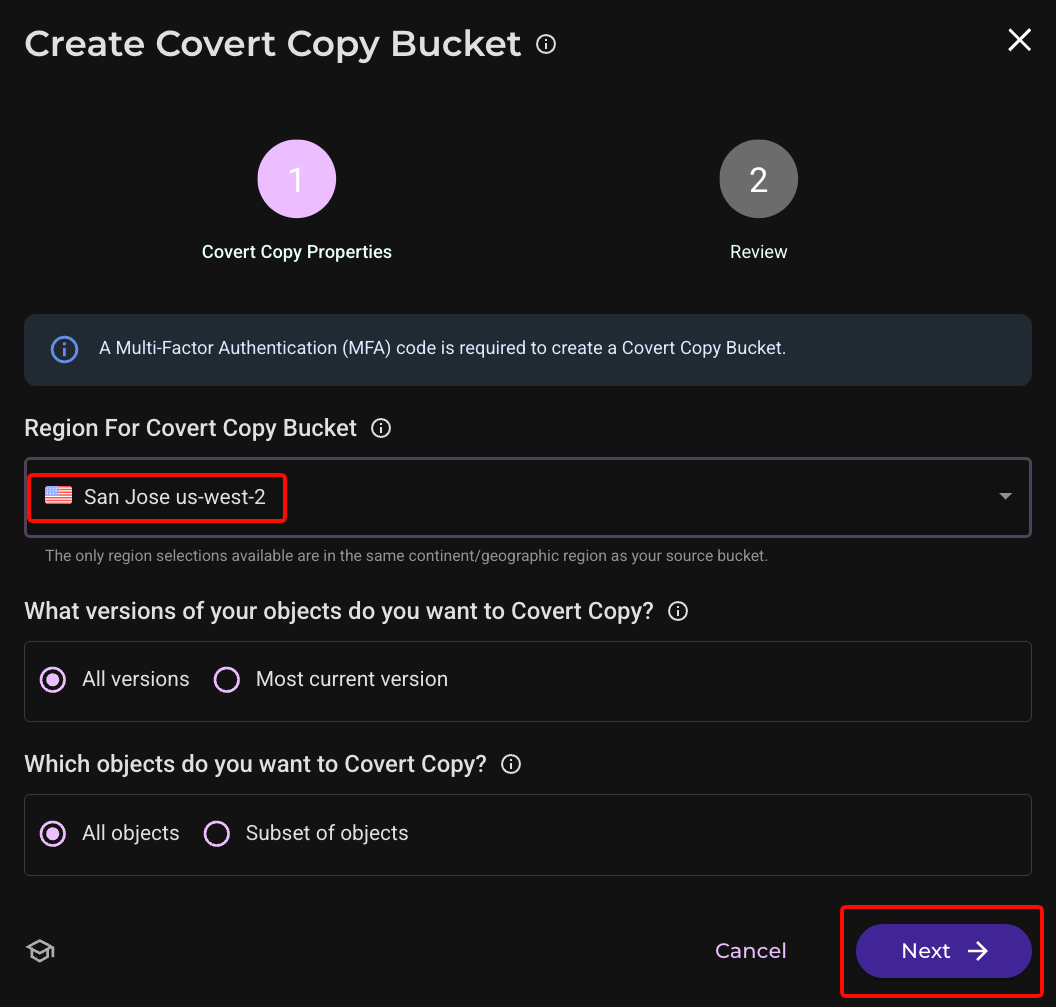This screenshot has height=1007, width=1056.
Task: Open the San Jose us-west-2 region selector
Action: click(528, 497)
